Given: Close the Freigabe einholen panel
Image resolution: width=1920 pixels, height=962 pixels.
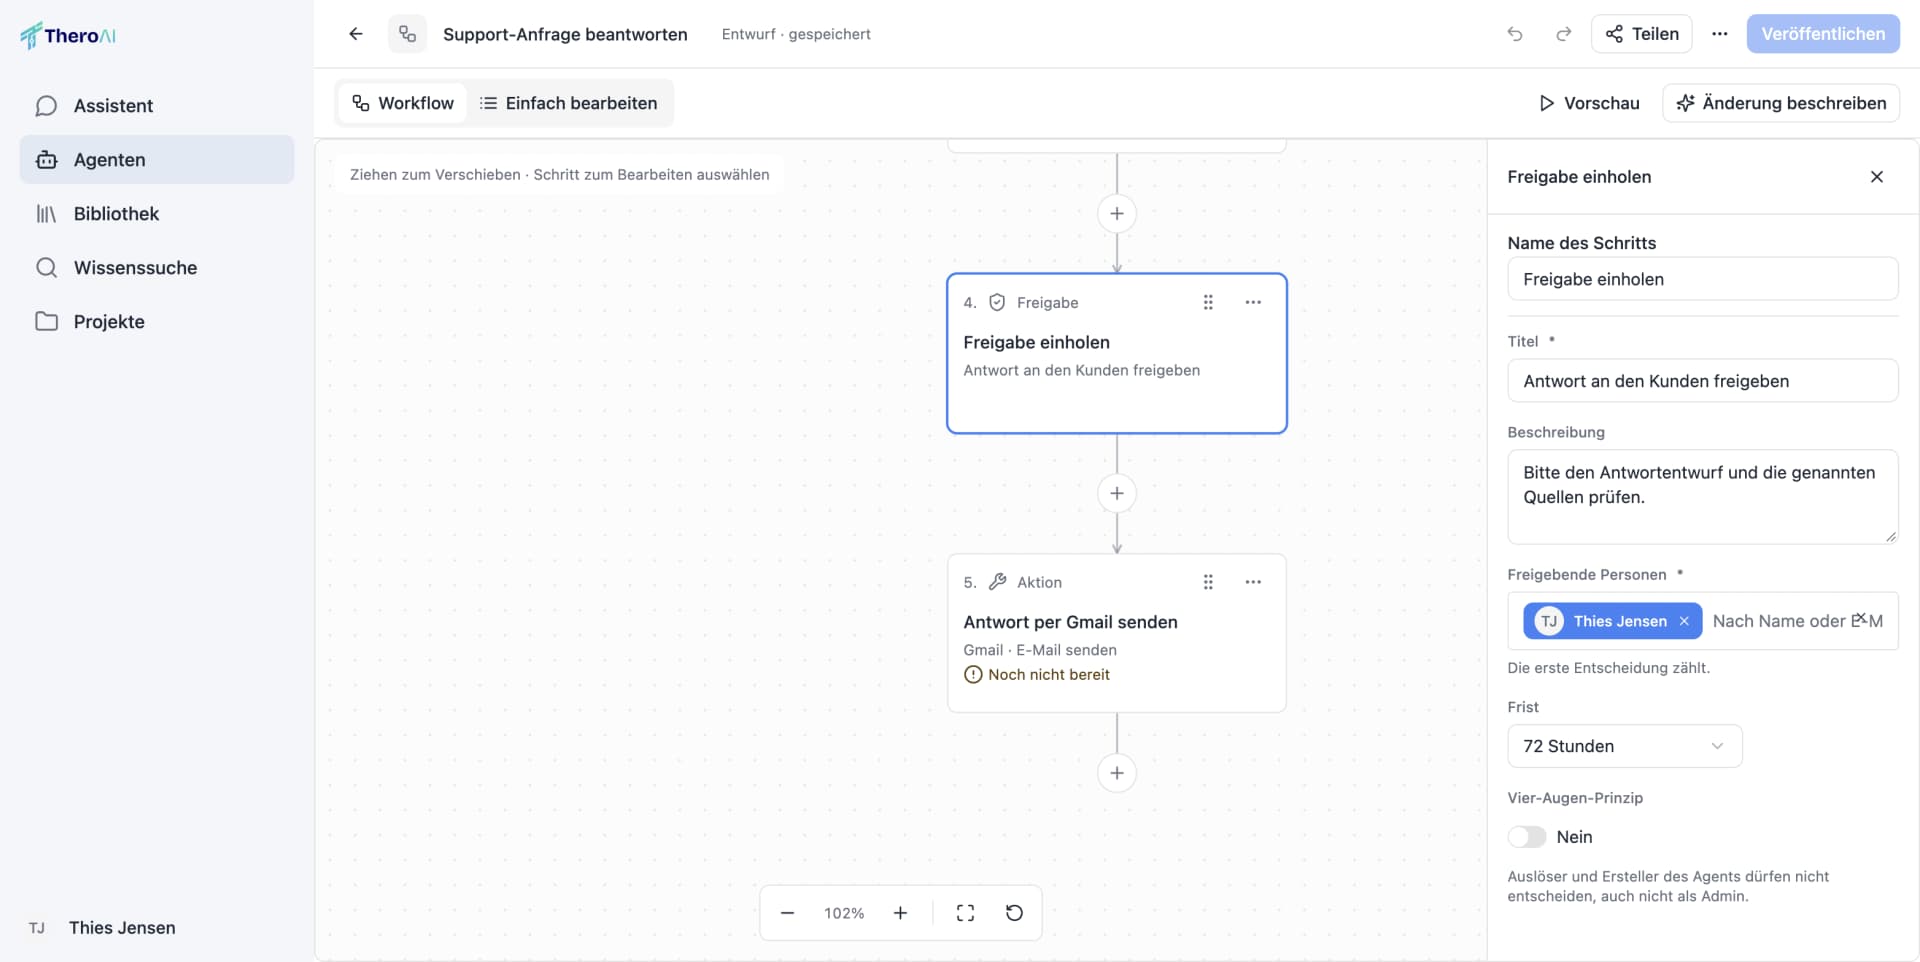Looking at the screenshot, I should pos(1877,177).
